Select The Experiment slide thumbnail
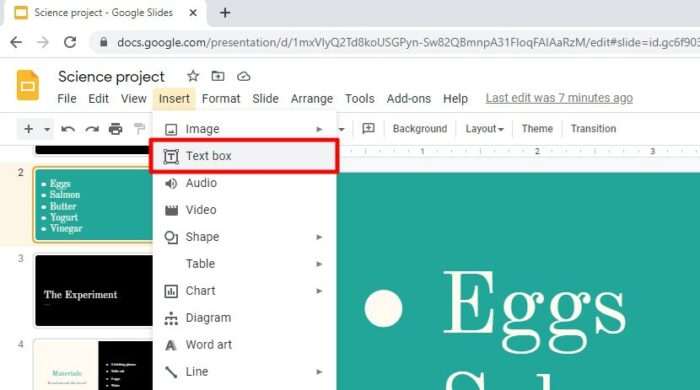The height and width of the screenshot is (390, 700). (x=93, y=291)
